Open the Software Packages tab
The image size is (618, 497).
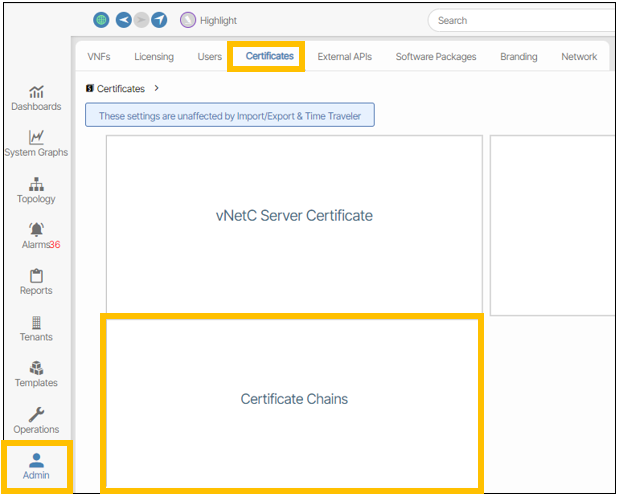pos(436,57)
